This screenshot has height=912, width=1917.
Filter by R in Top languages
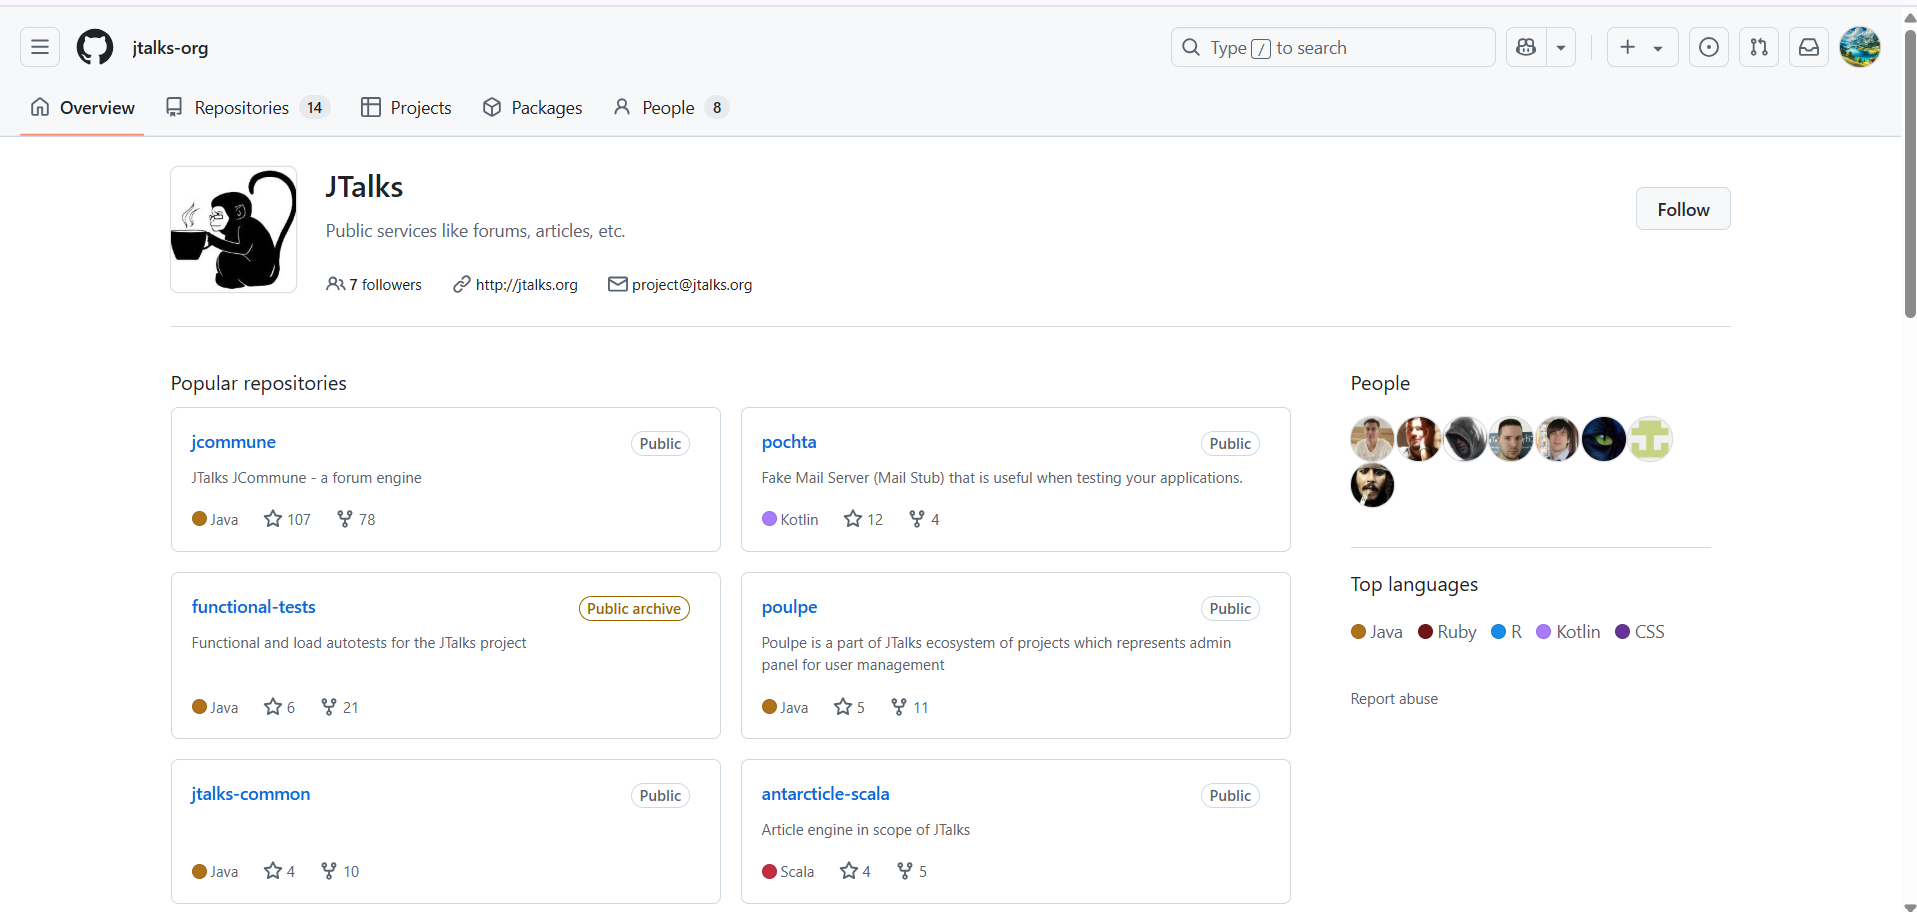pos(1507,632)
